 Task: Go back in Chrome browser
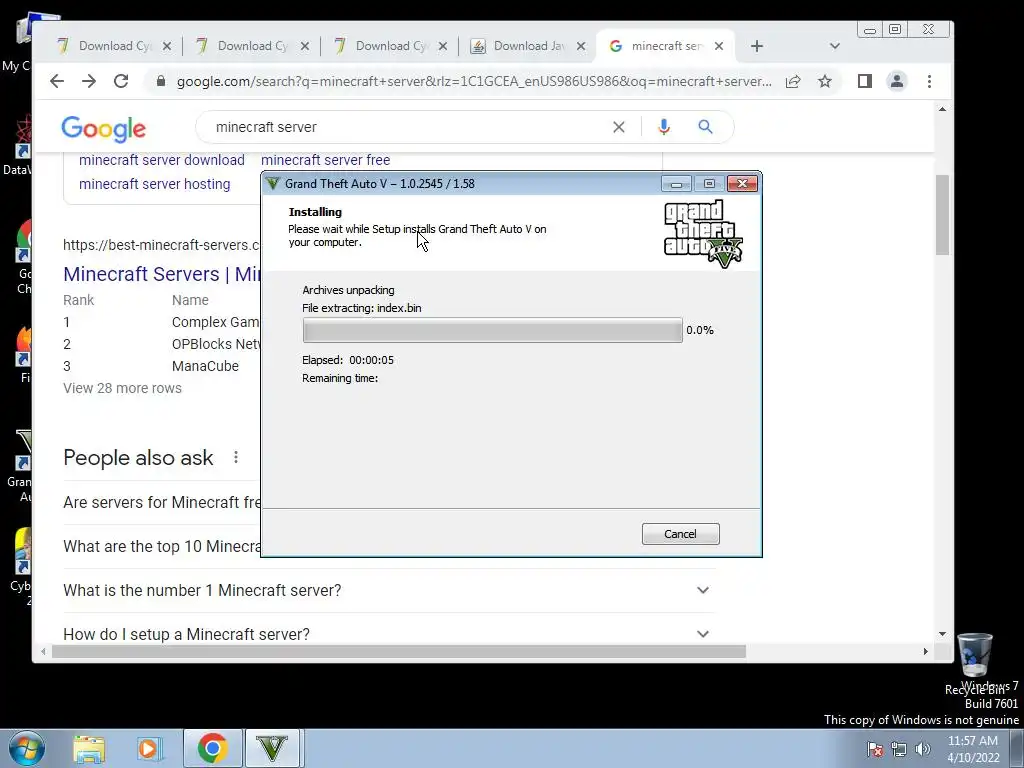(57, 81)
